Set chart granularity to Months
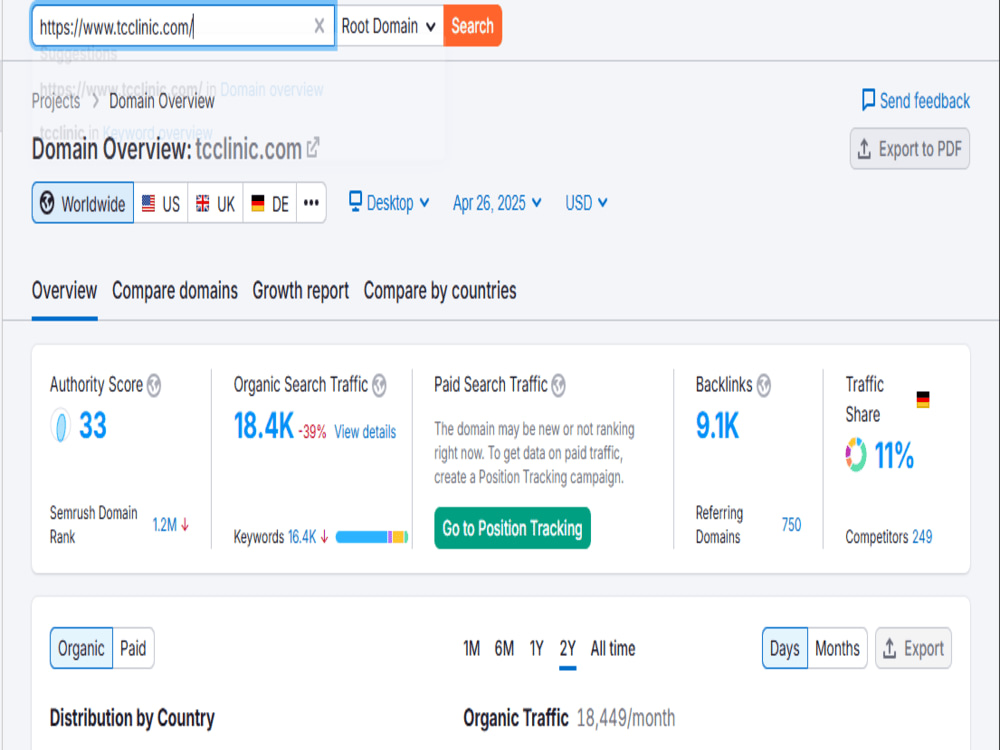Image resolution: width=1000 pixels, height=750 pixels. coord(837,649)
